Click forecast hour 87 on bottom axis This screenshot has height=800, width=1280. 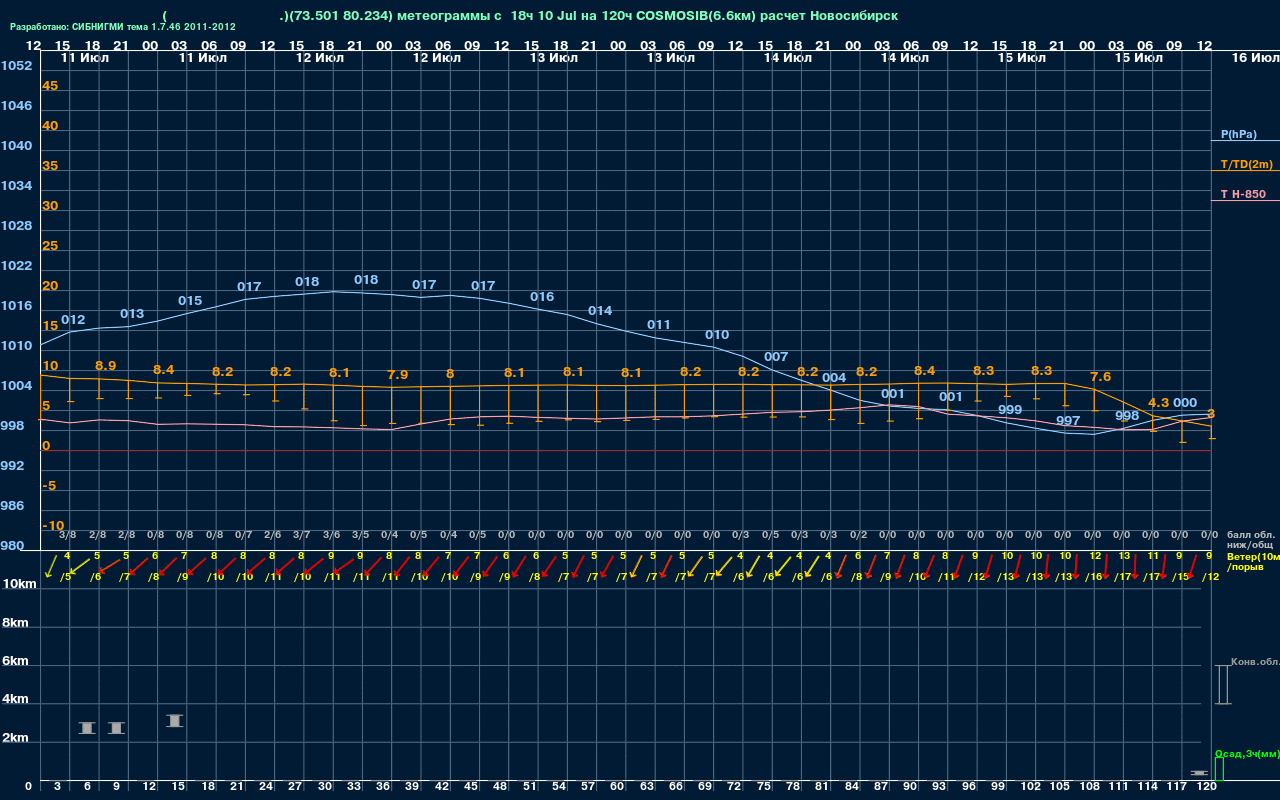pyautogui.click(x=881, y=787)
